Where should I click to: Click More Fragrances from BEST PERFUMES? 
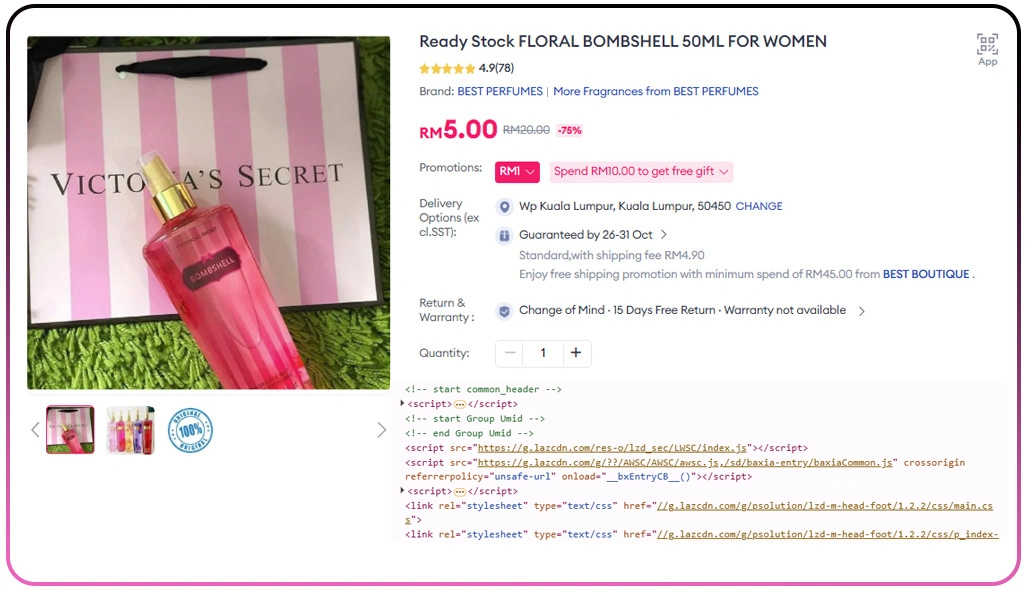click(x=656, y=92)
